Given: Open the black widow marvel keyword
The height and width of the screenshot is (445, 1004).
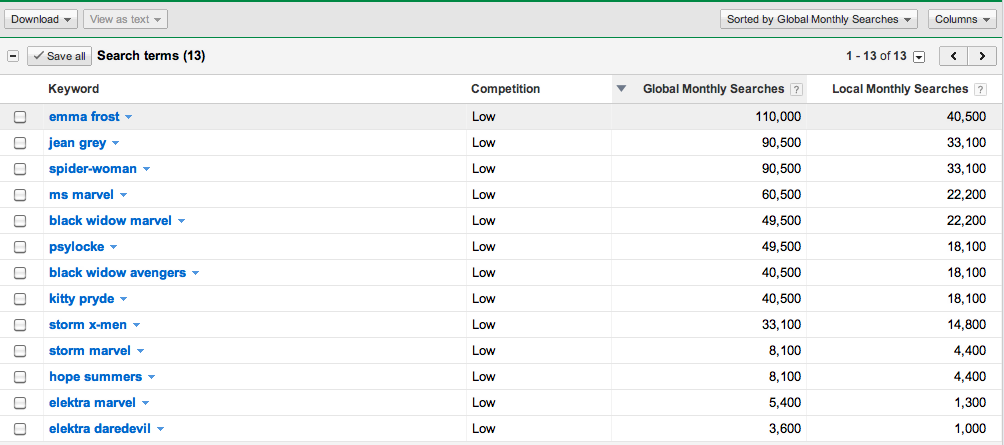Looking at the screenshot, I should [x=110, y=221].
